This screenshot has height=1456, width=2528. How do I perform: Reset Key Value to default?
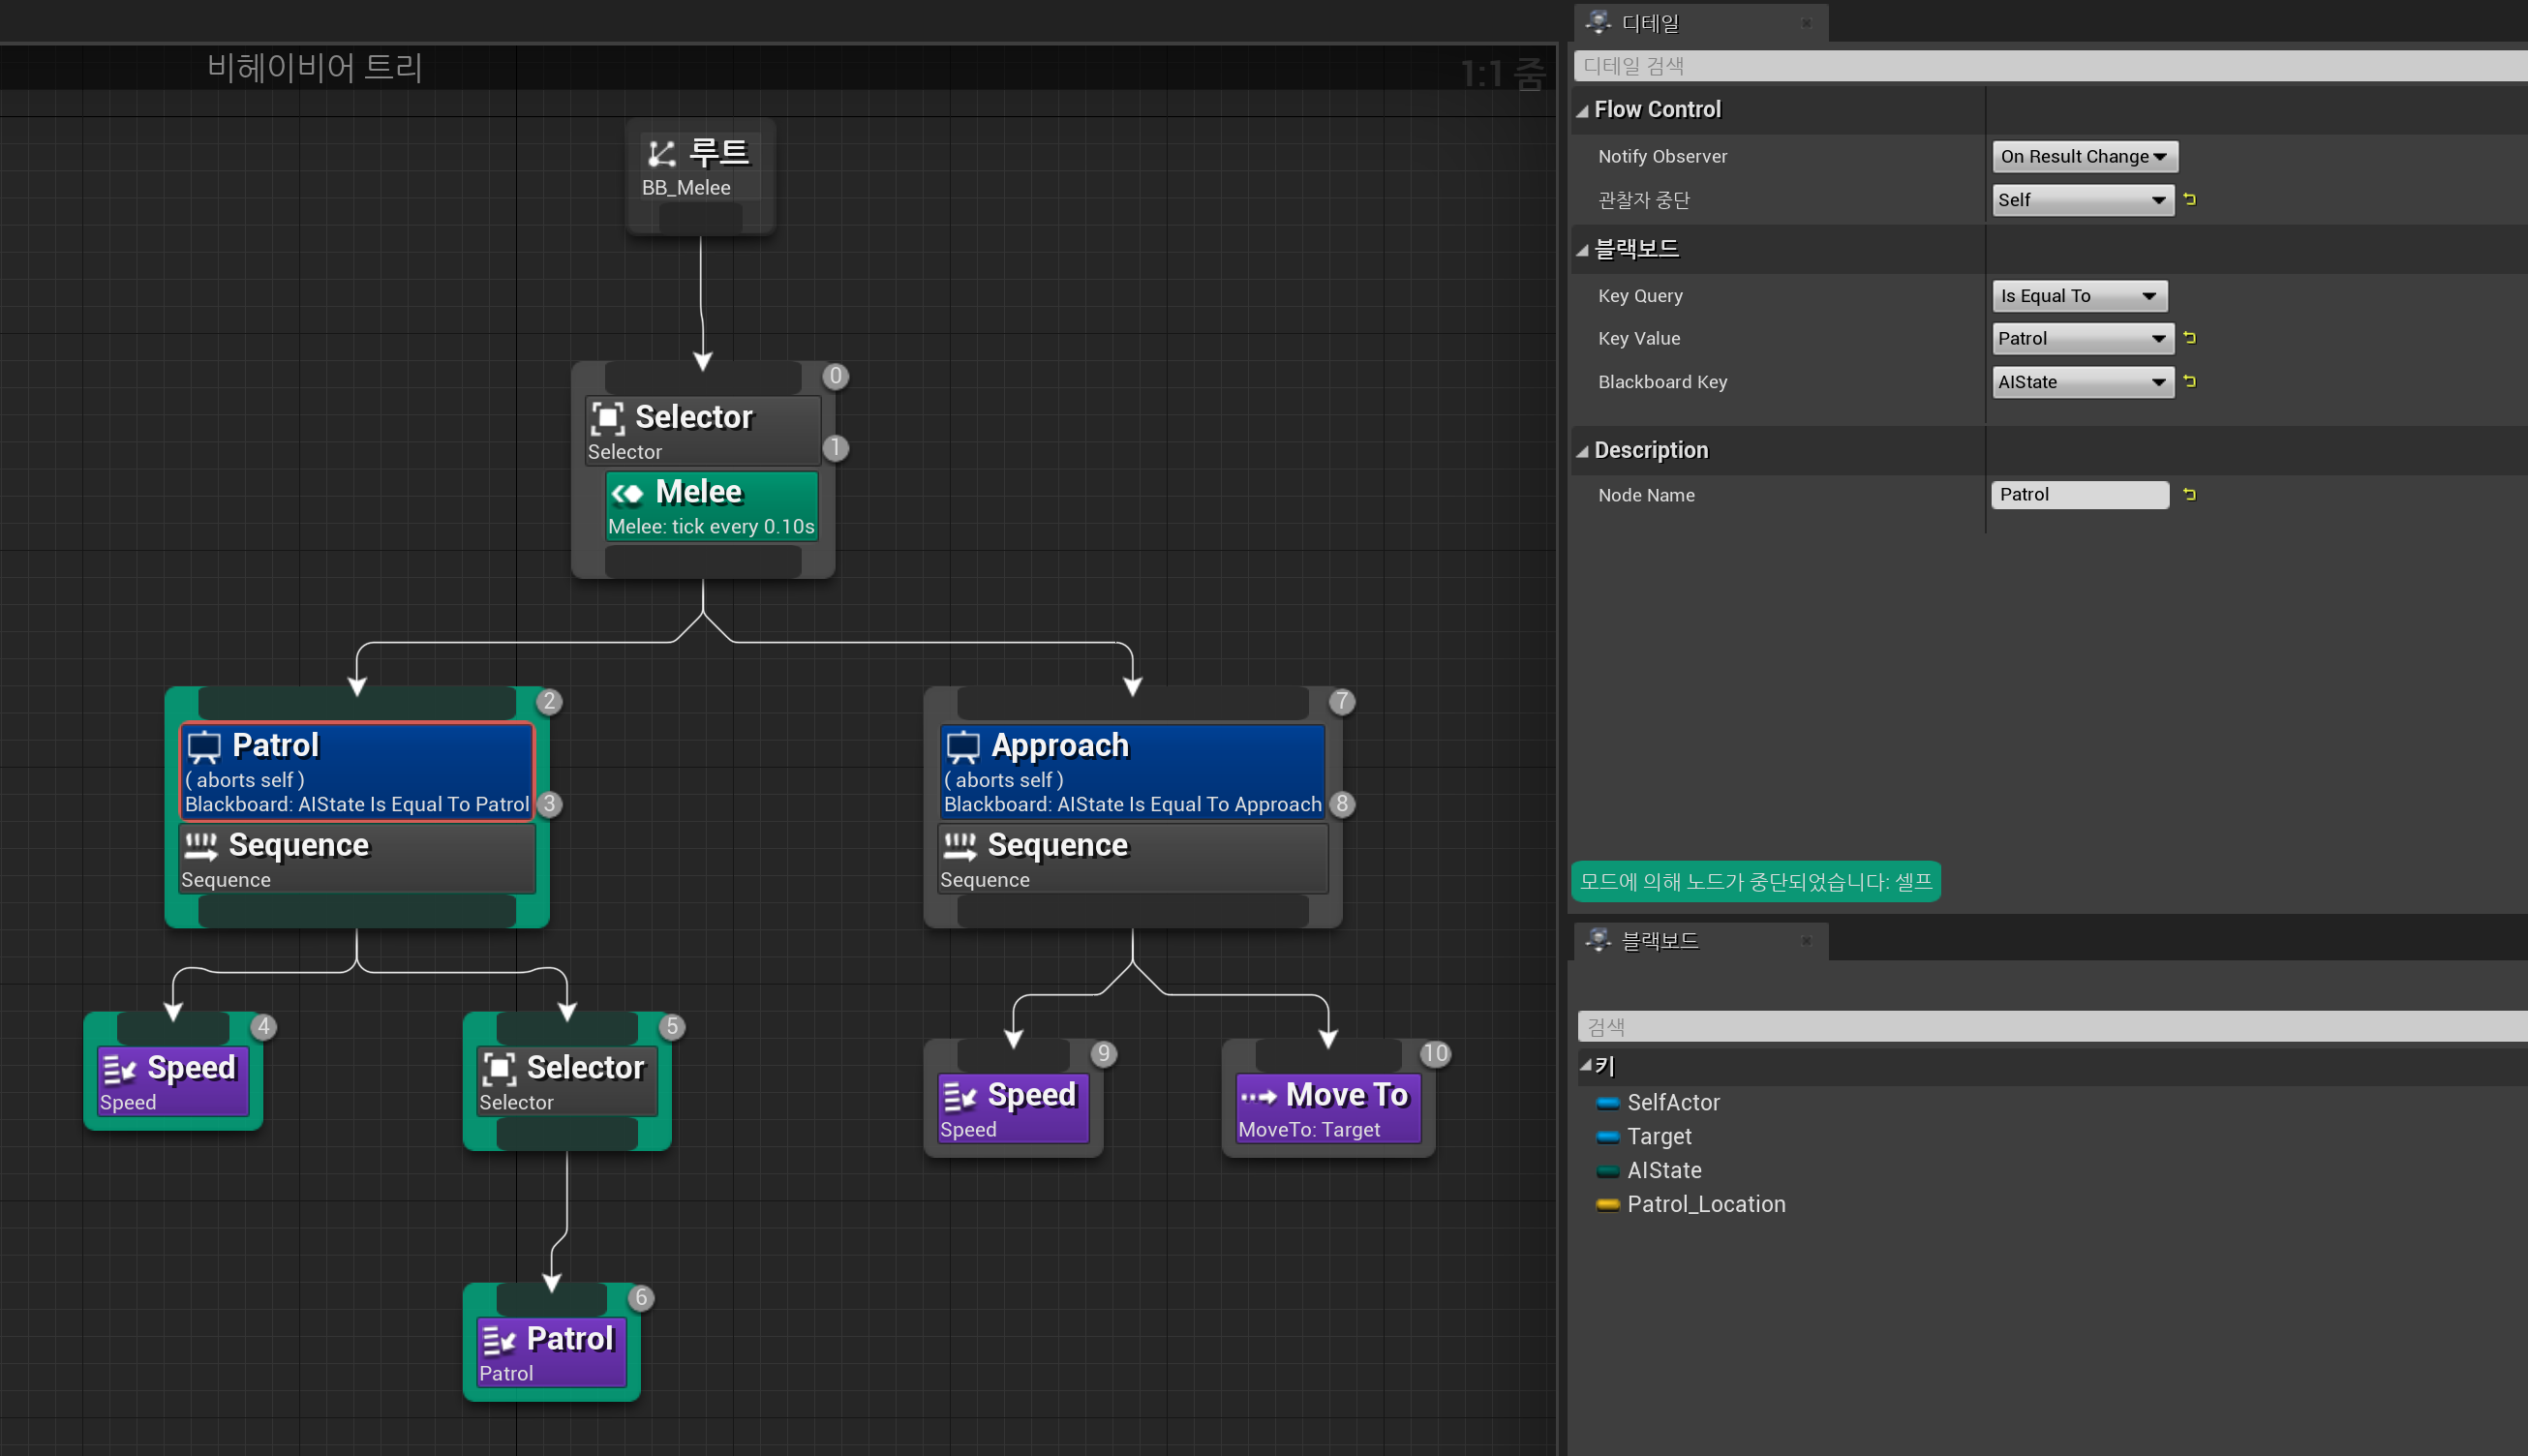(2189, 338)
